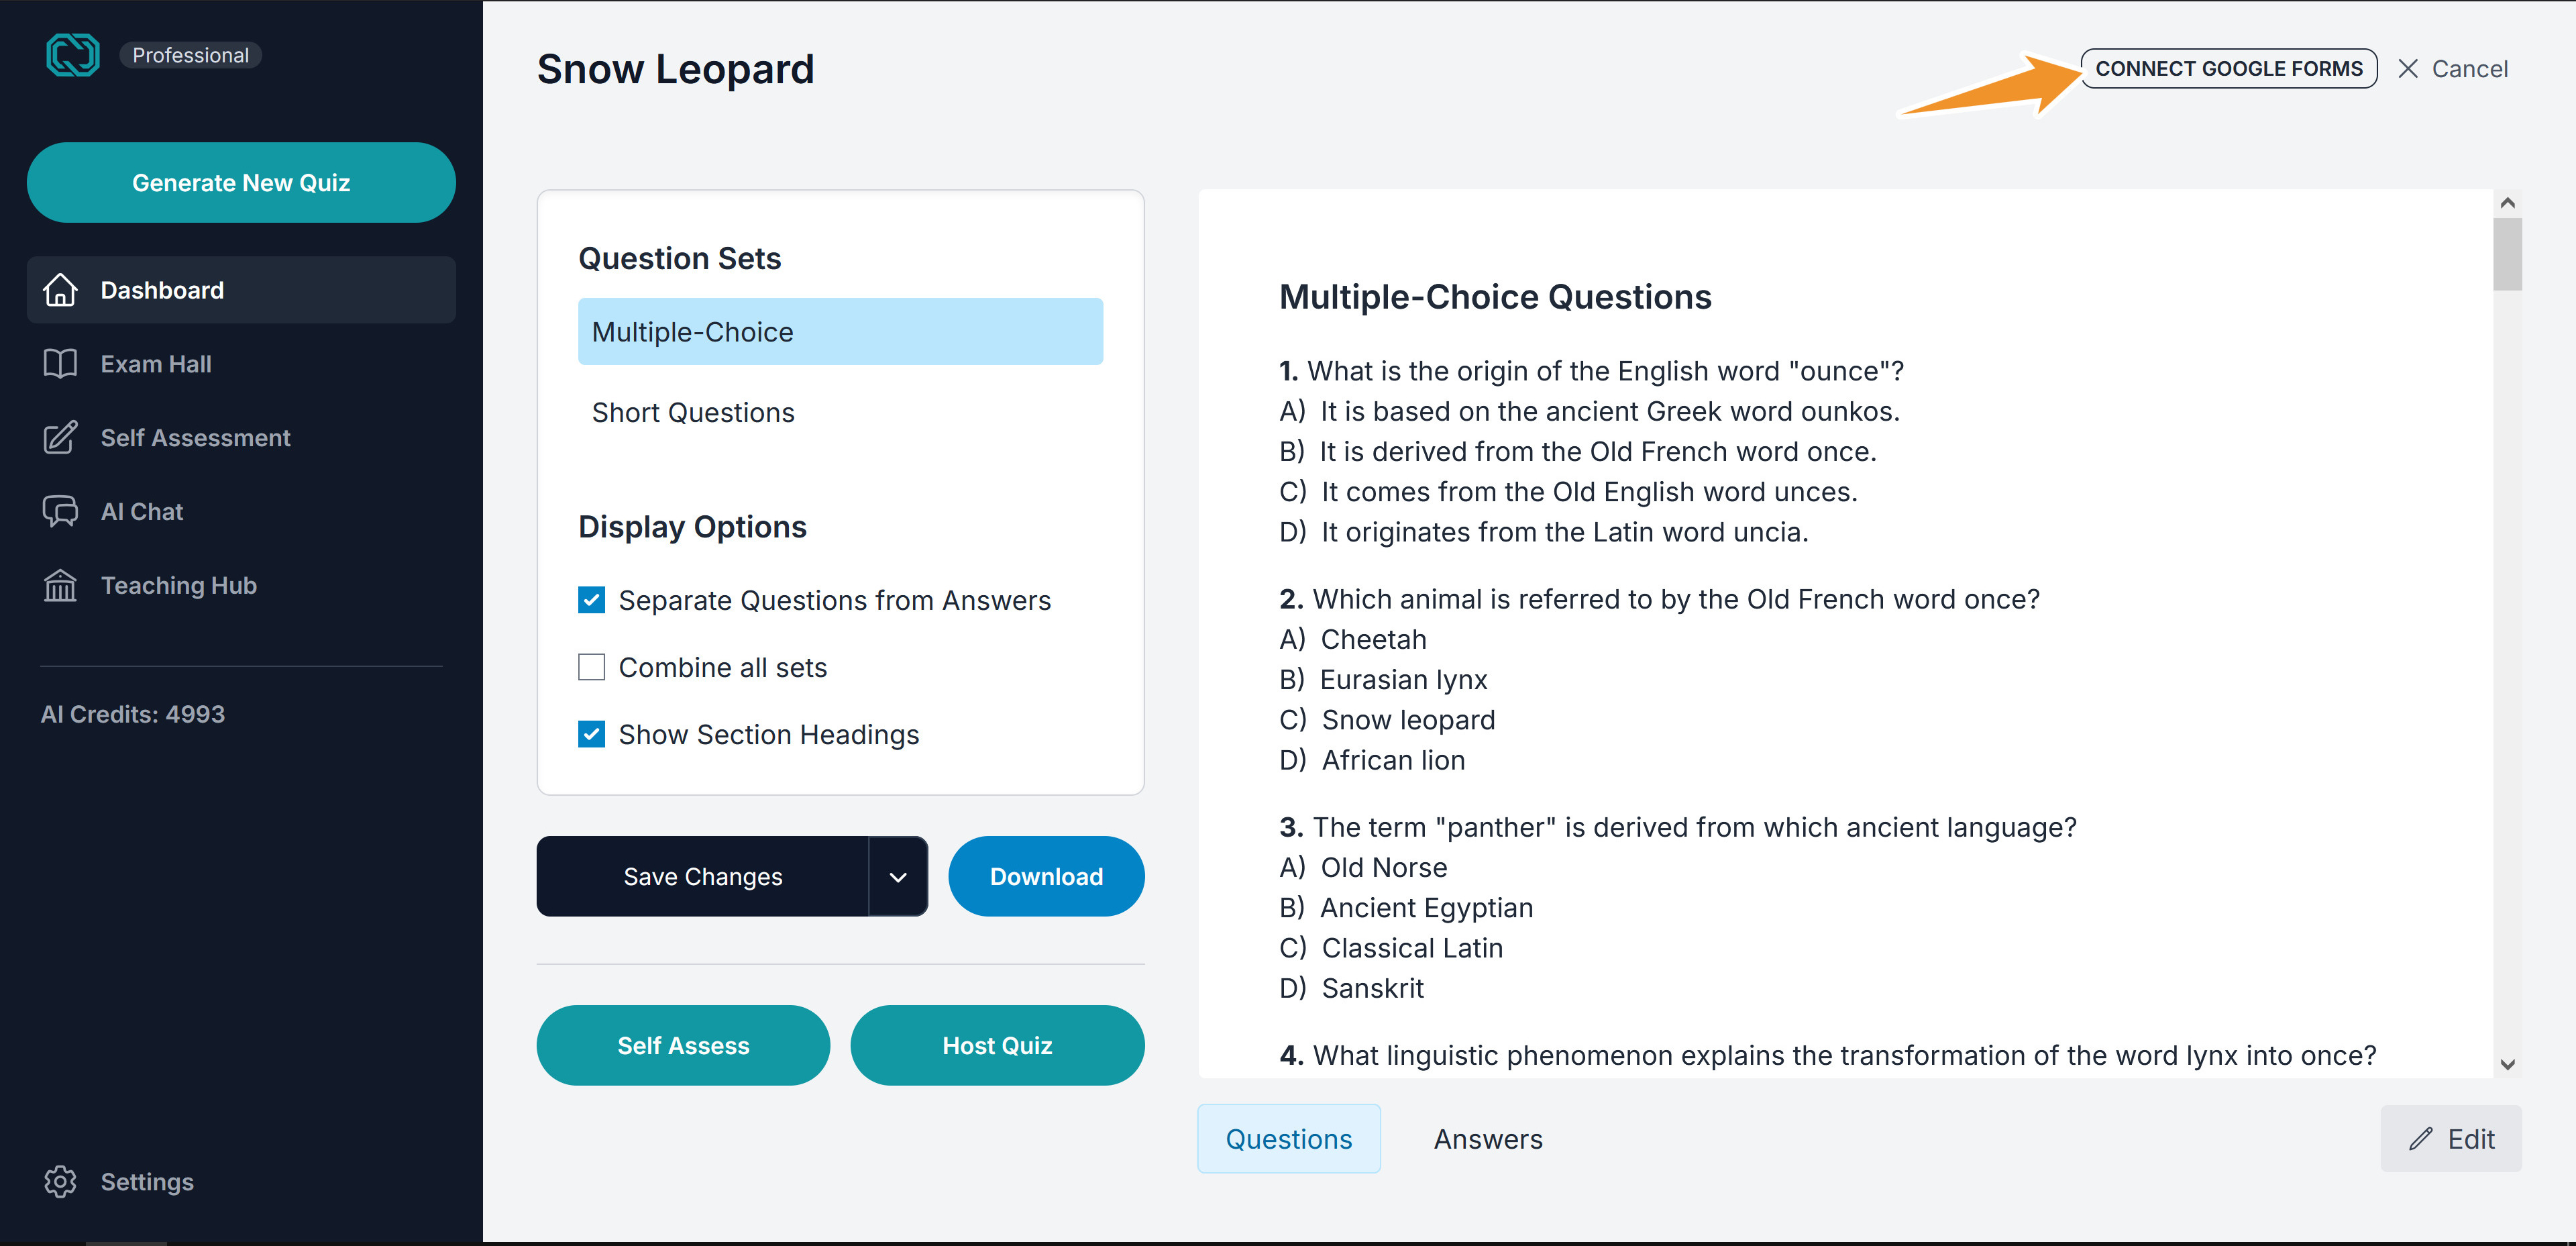Open Settings via the gear icon
The image size is (2576, 1246).
60,1181
